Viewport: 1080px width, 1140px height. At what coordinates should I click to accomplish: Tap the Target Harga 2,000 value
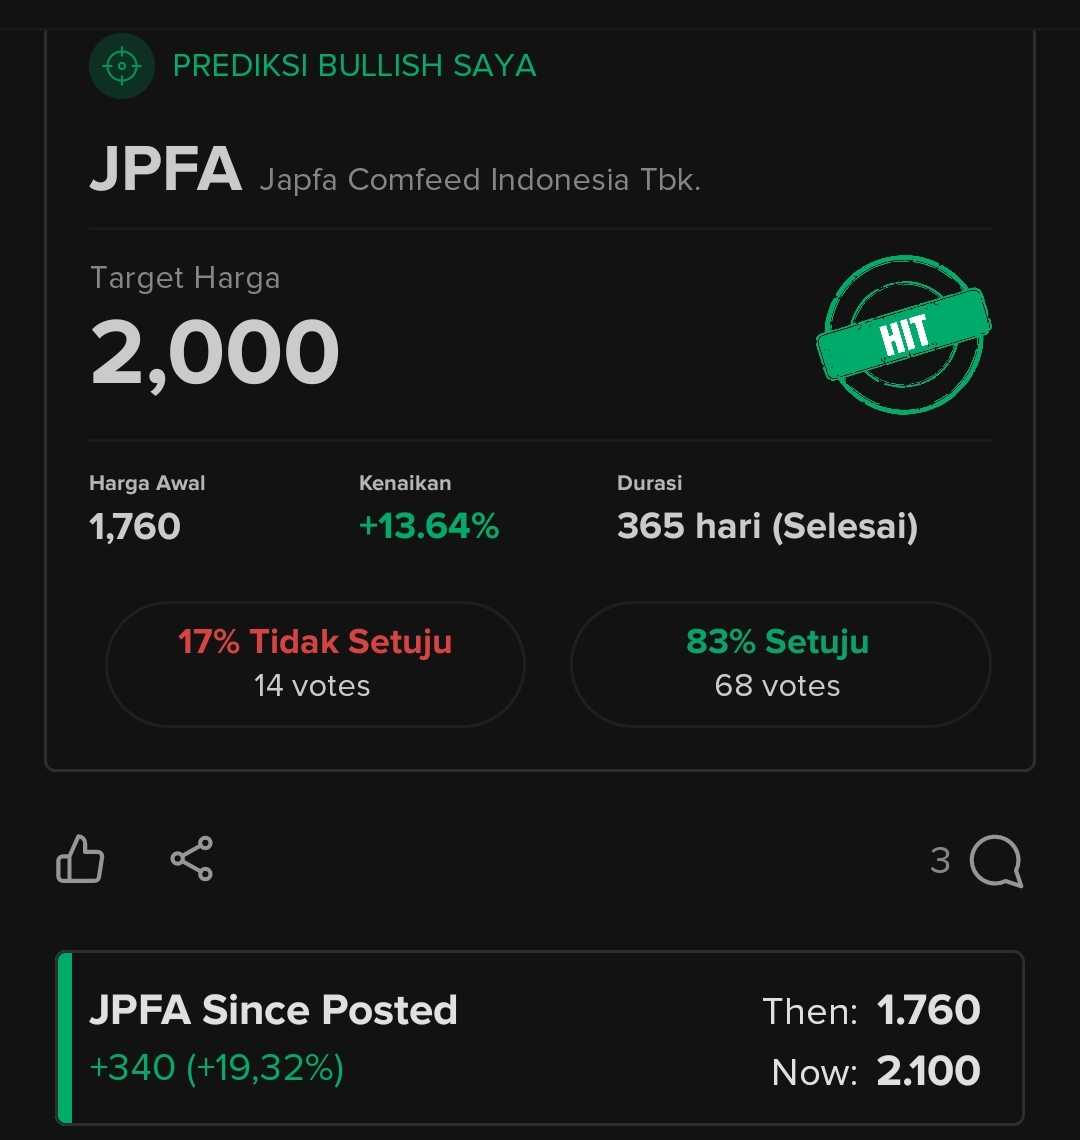pos(215,353)
